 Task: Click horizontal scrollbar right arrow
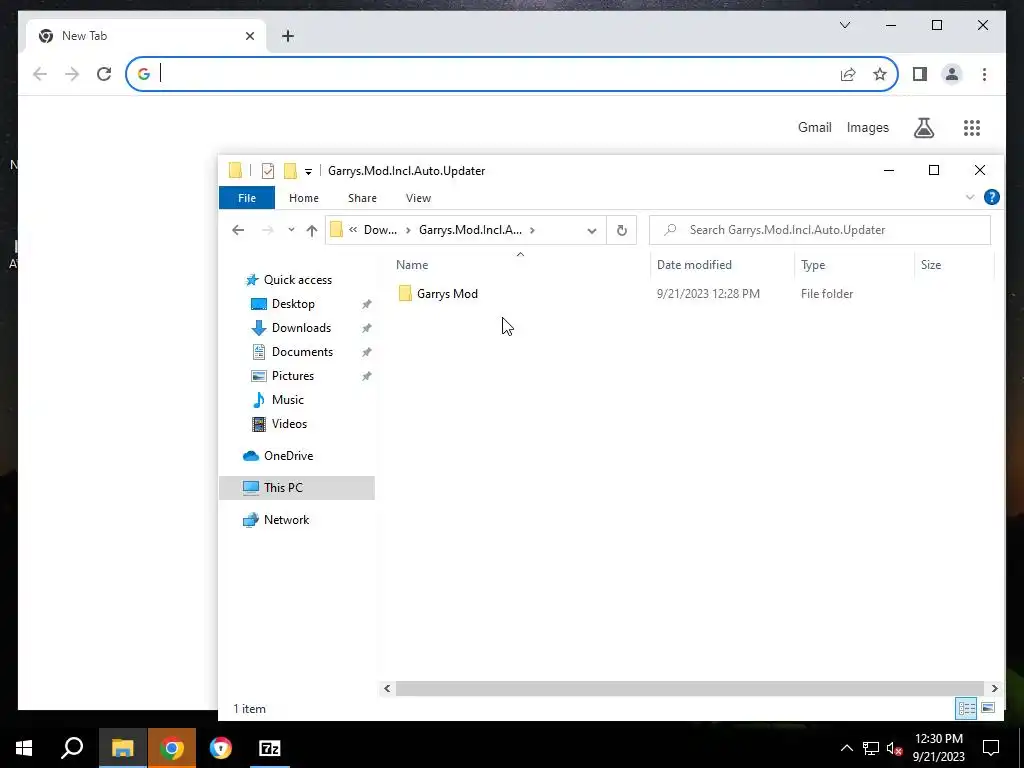(x=994, y=688)
